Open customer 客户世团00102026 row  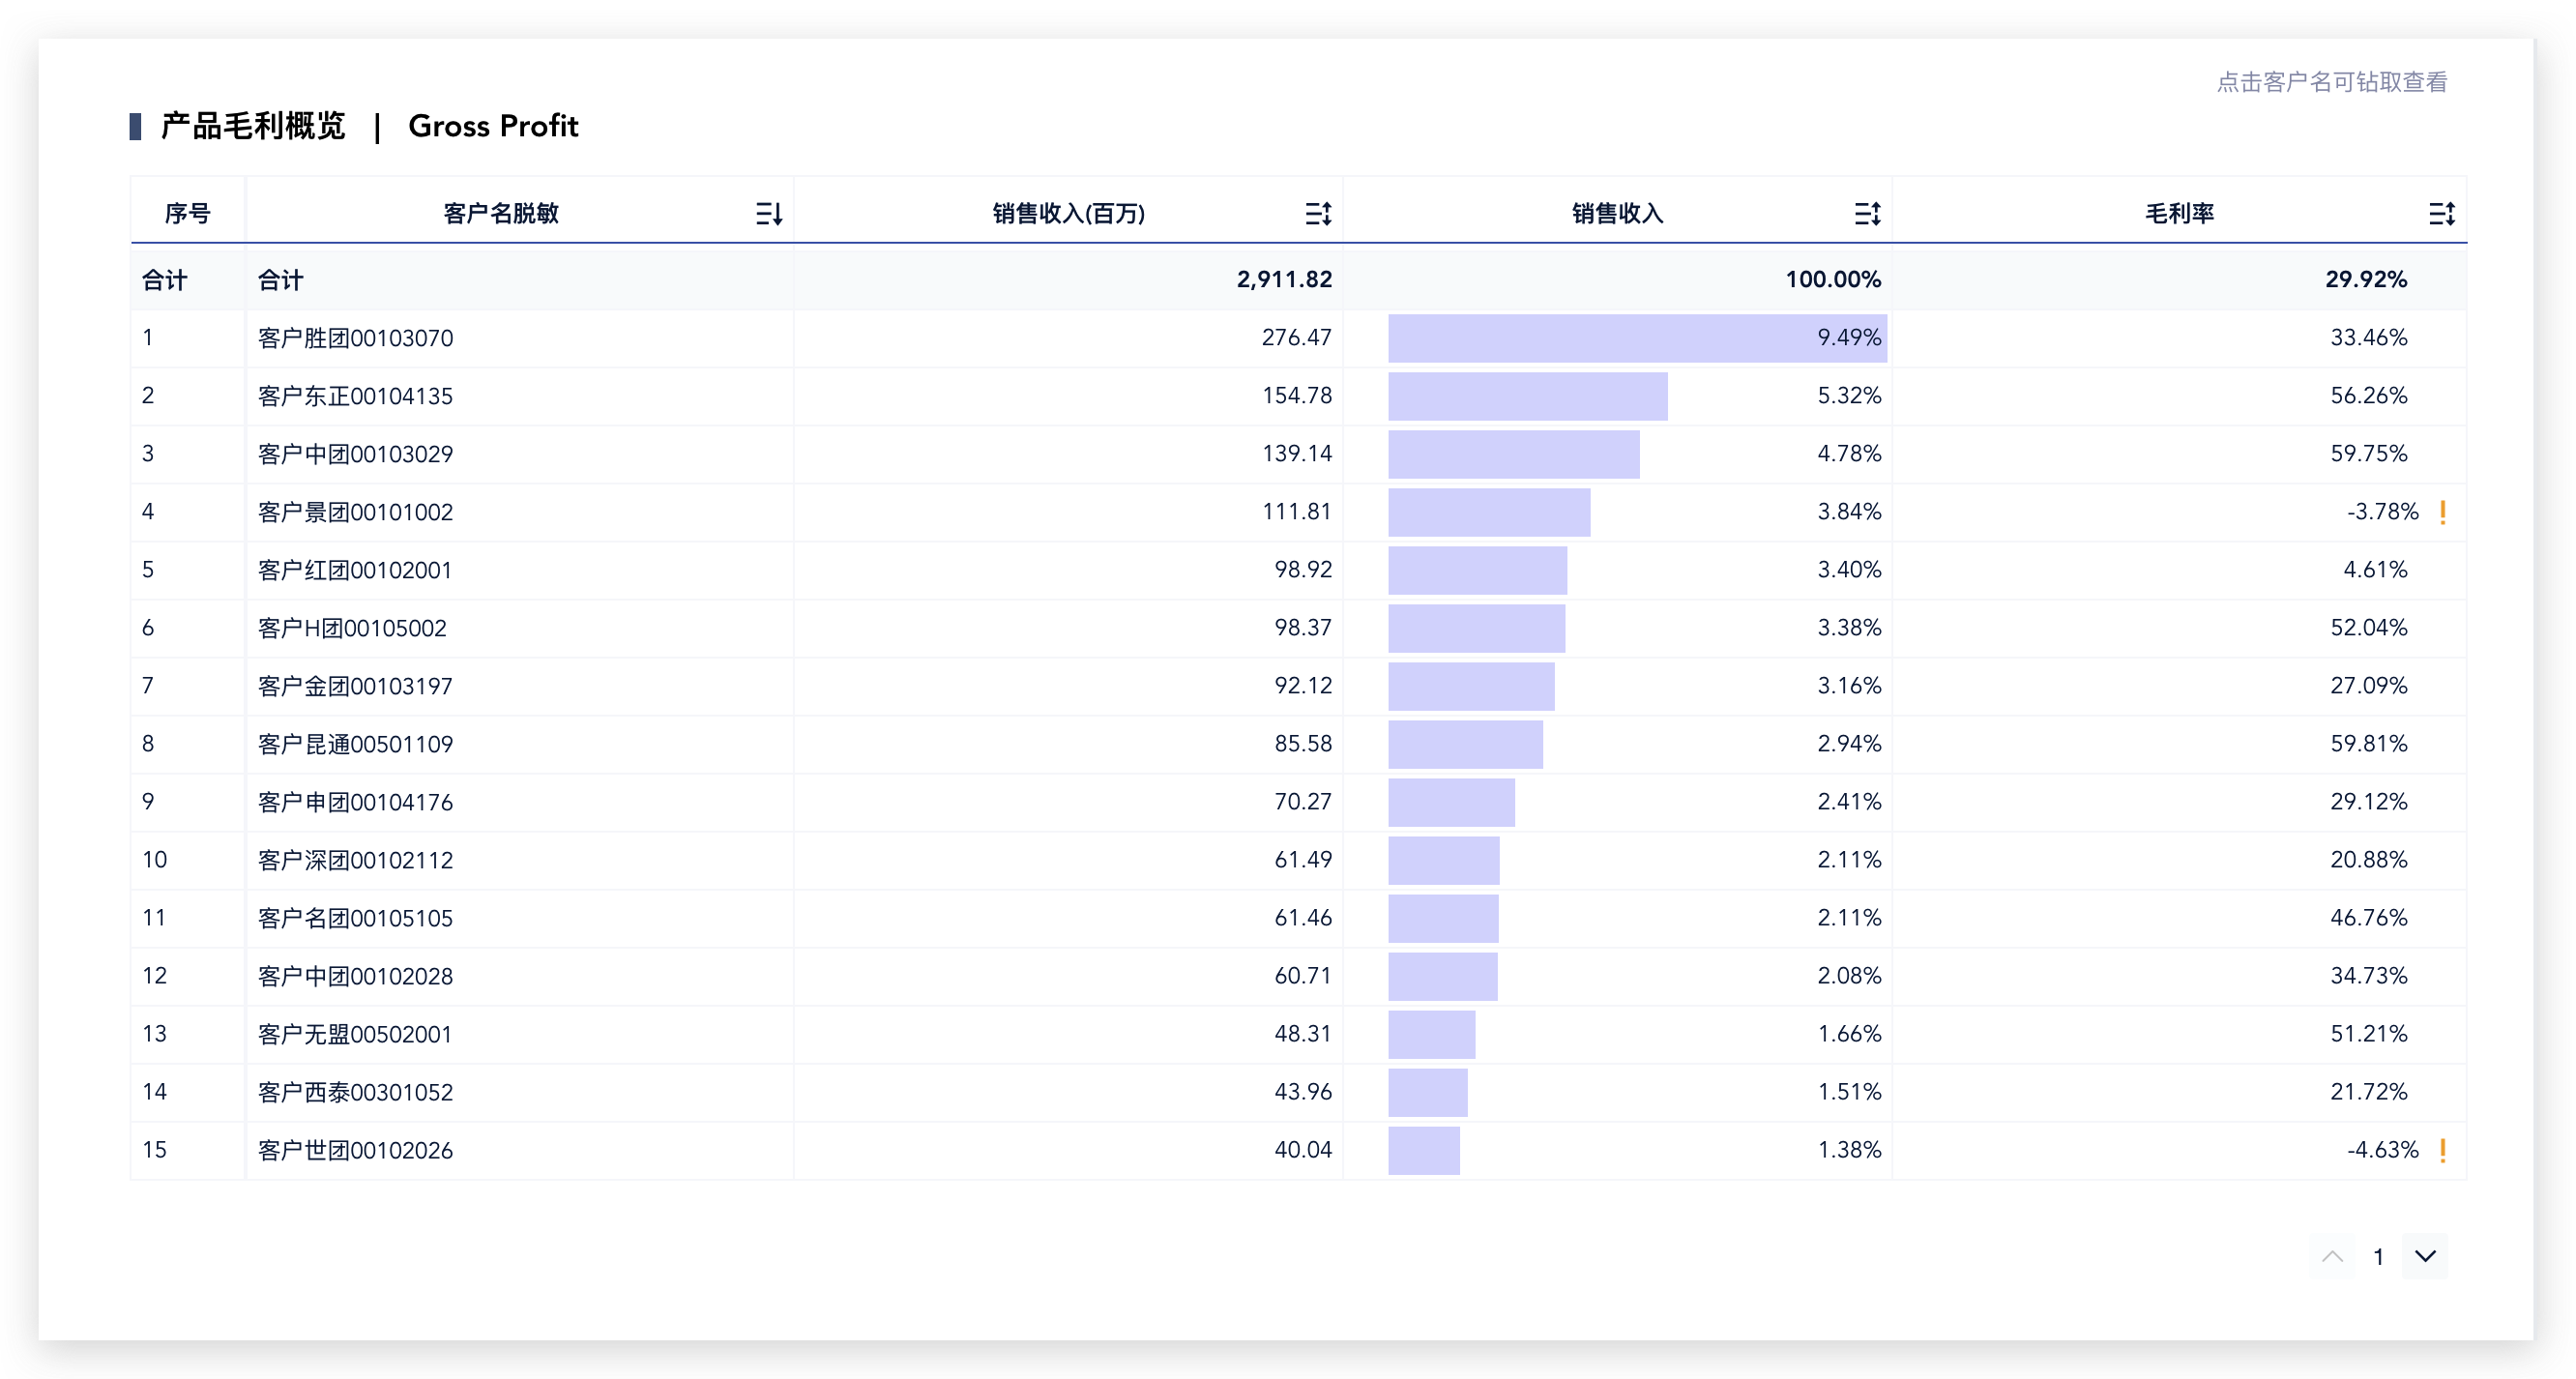(355, 1150)
